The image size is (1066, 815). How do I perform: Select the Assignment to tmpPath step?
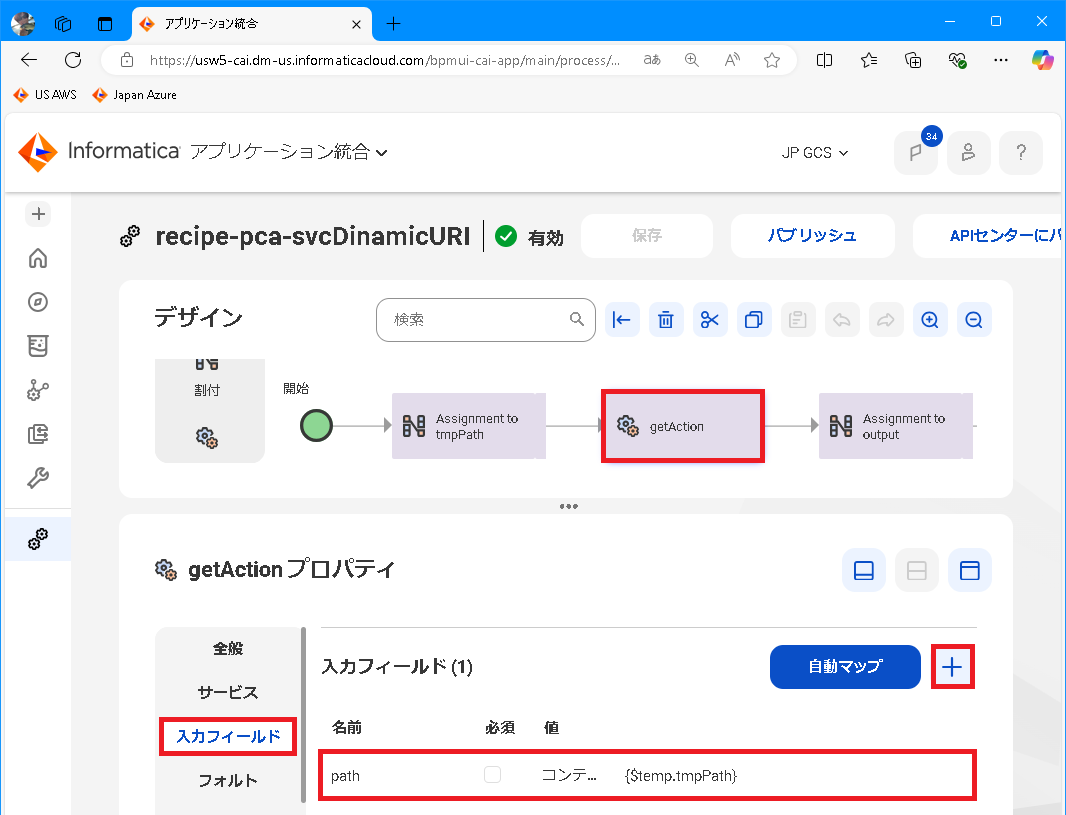point(468,426)
